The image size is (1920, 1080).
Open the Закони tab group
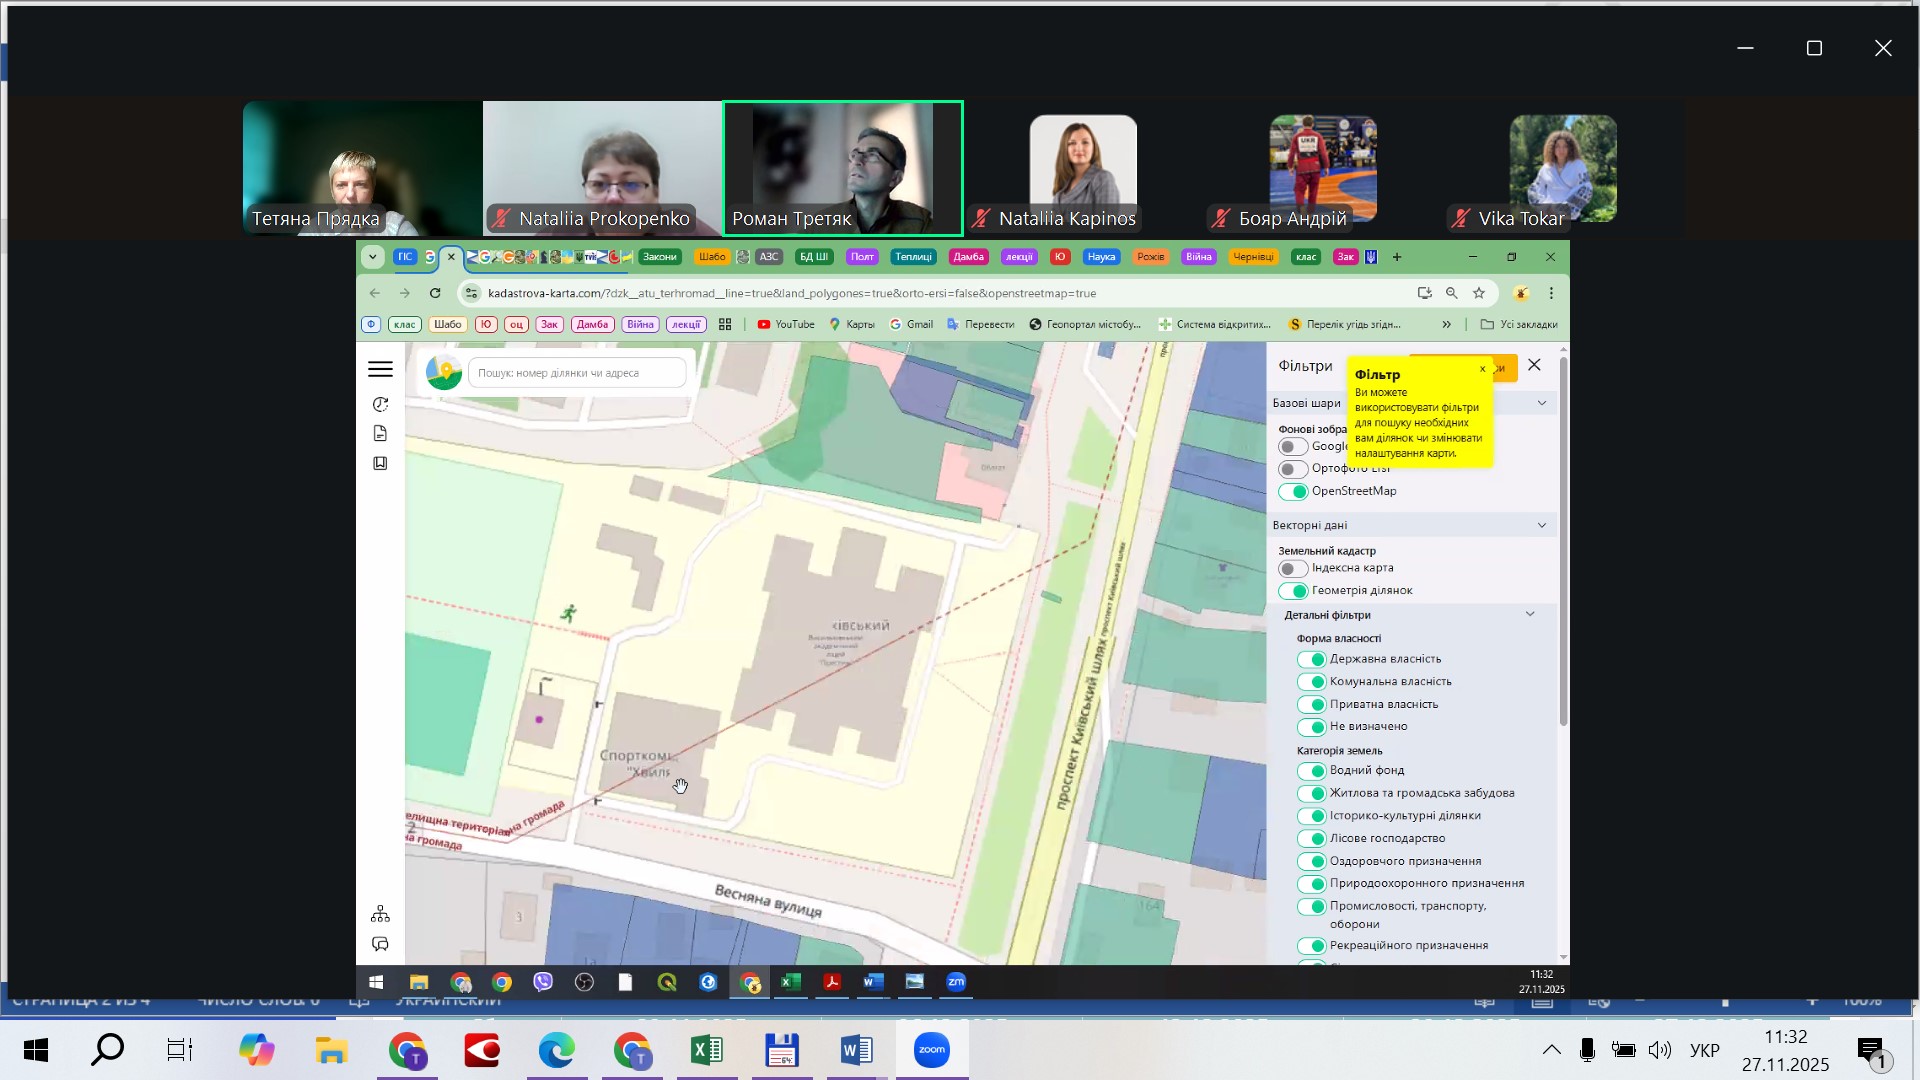coord(659,257)
